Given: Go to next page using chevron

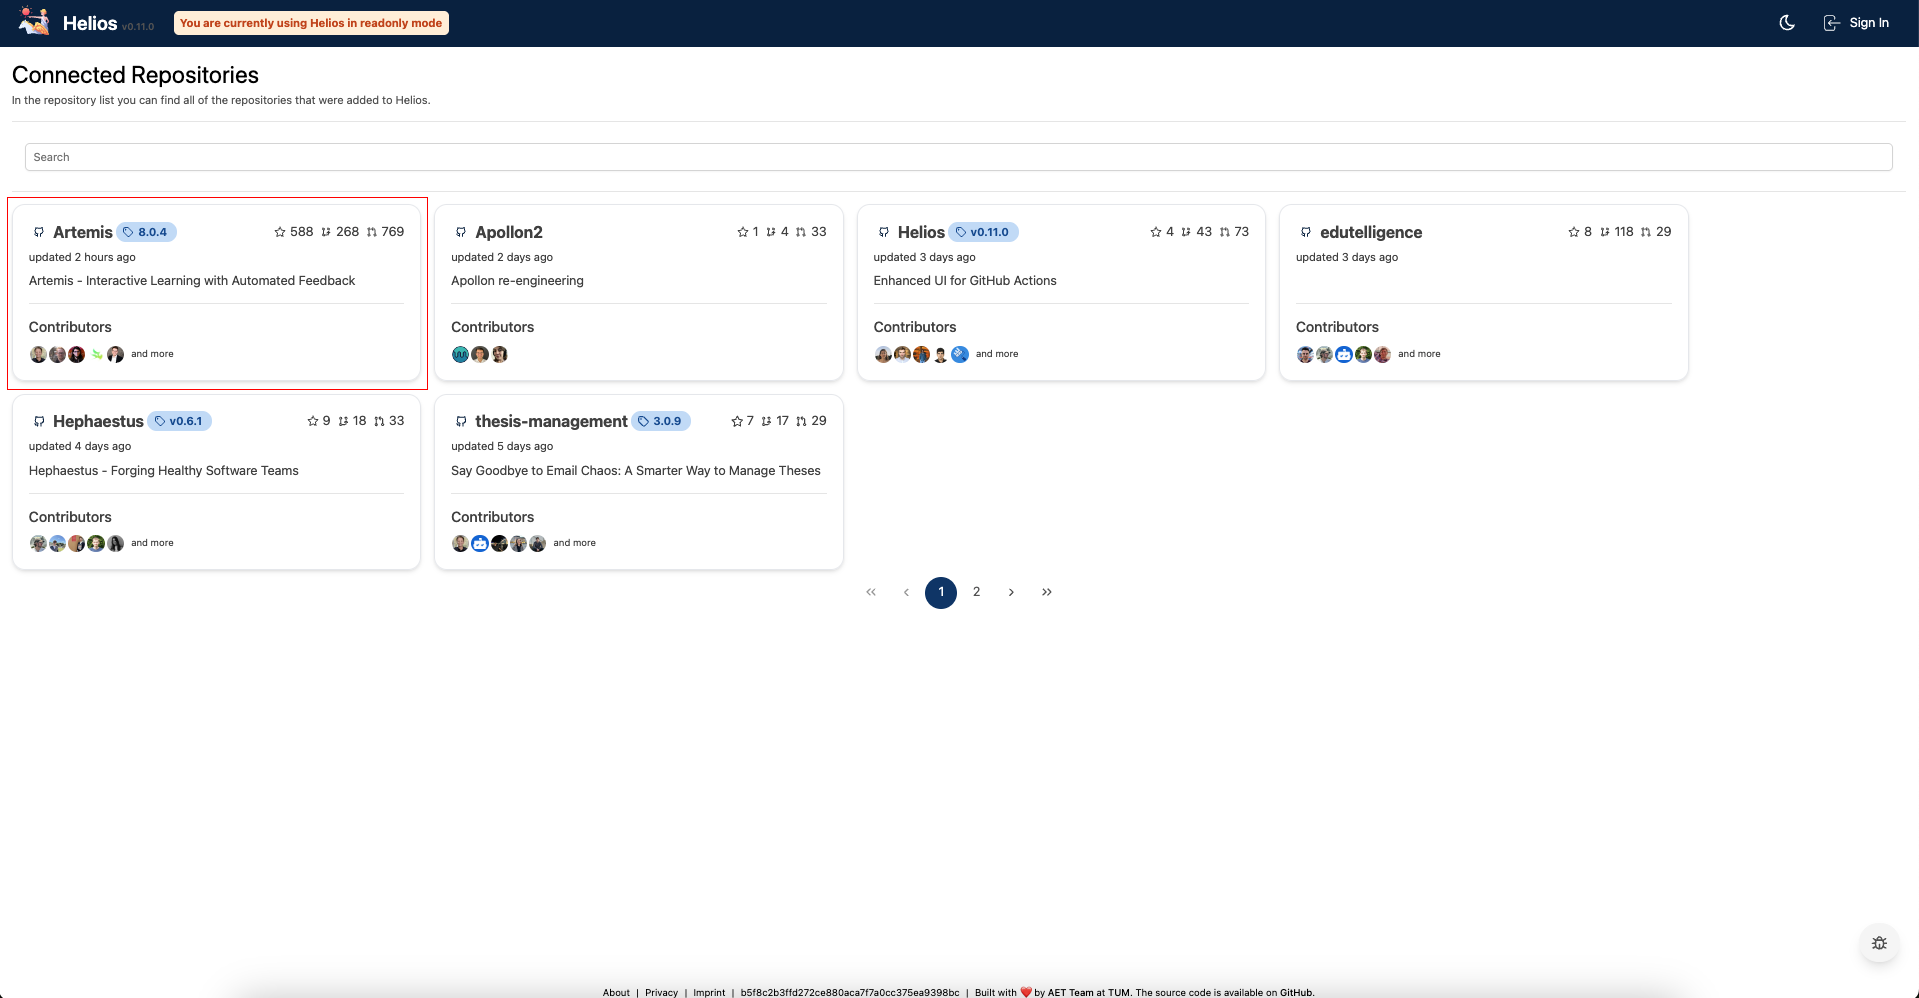Looking at the screenshot, I should (1011, 592).
